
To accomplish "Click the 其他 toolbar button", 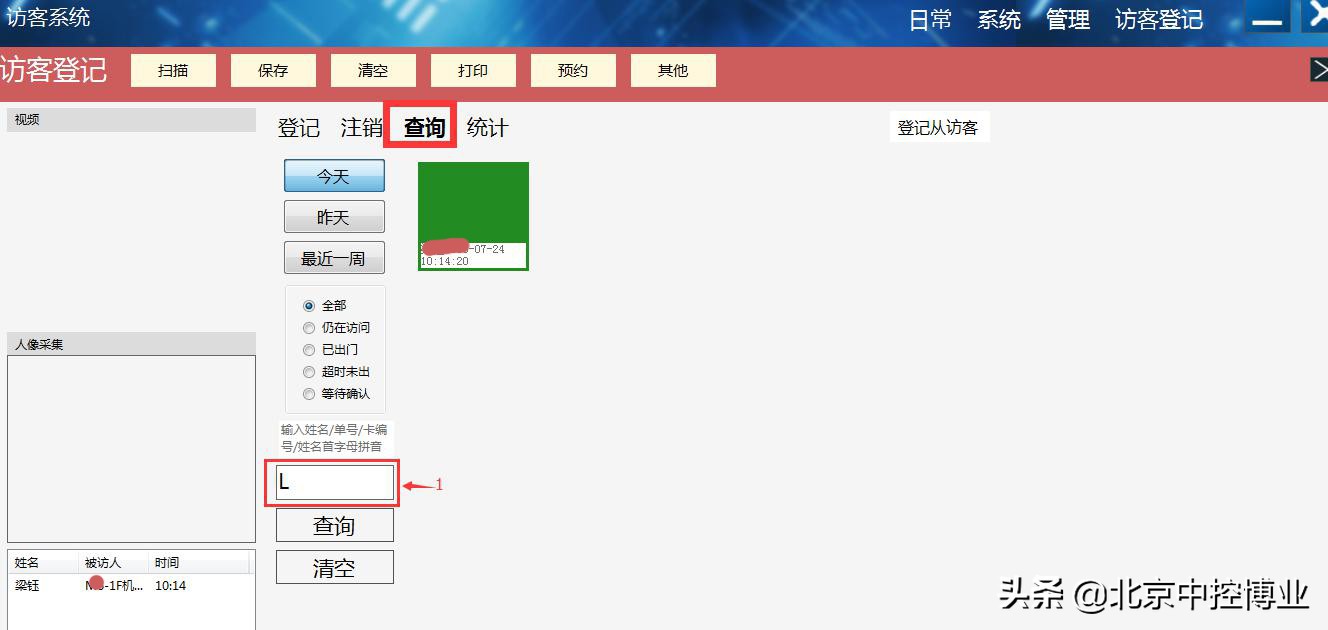I will pyautogui.click(x=673, y=70).
